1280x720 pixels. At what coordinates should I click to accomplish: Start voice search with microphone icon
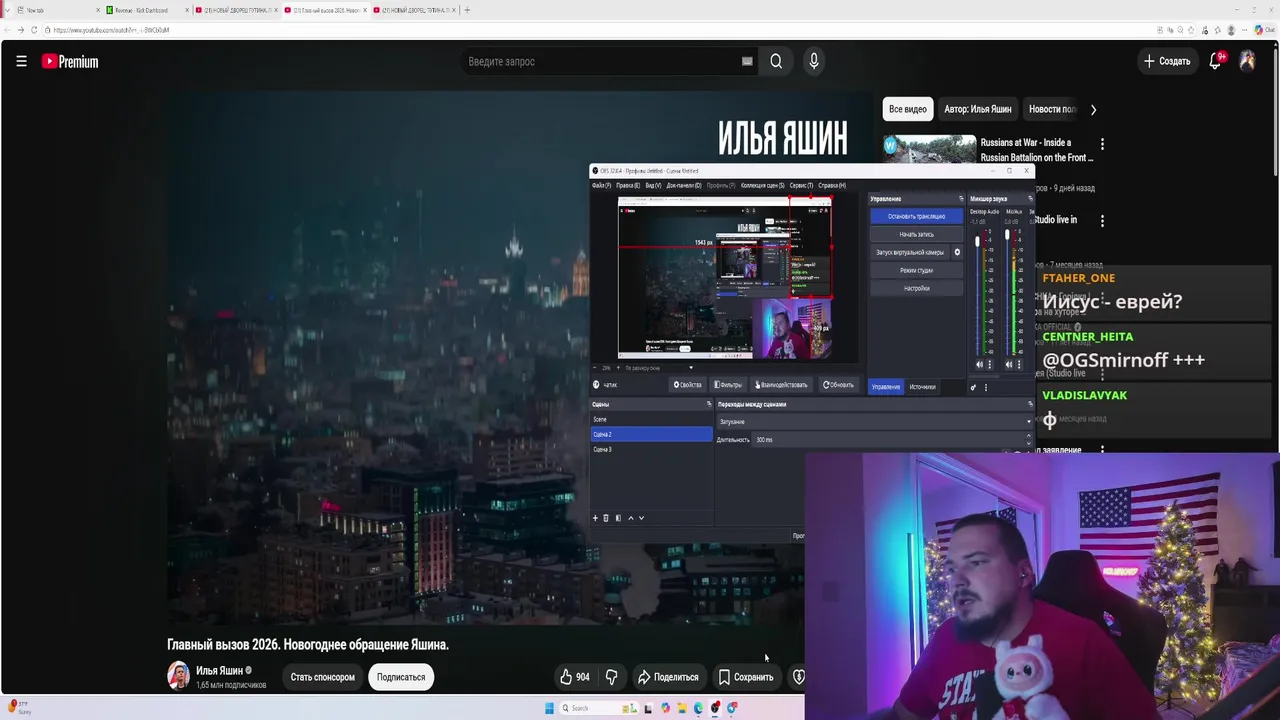point(814,61)
